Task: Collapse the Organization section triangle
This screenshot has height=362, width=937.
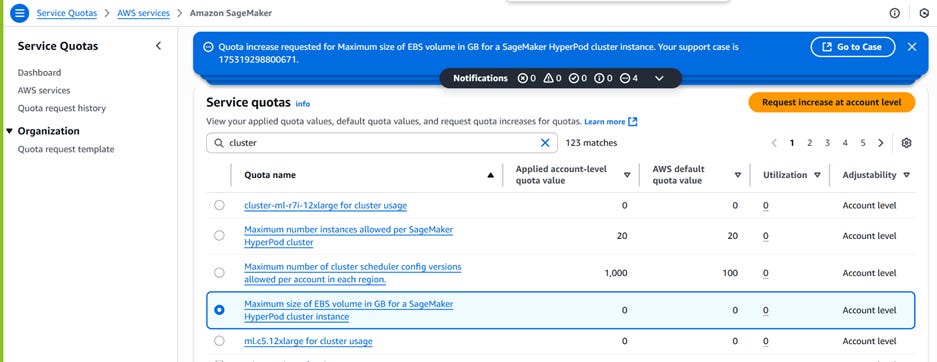Action: click(x=9, y=131)
